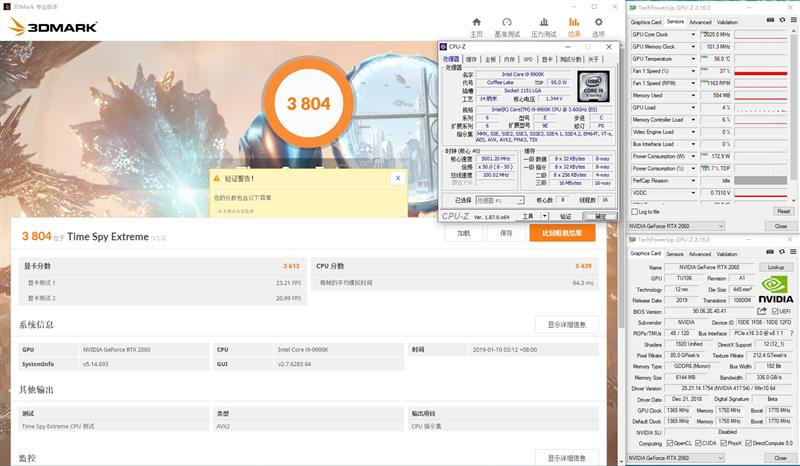Click the CPU-Z 验证 button

[x=565, y=216]
